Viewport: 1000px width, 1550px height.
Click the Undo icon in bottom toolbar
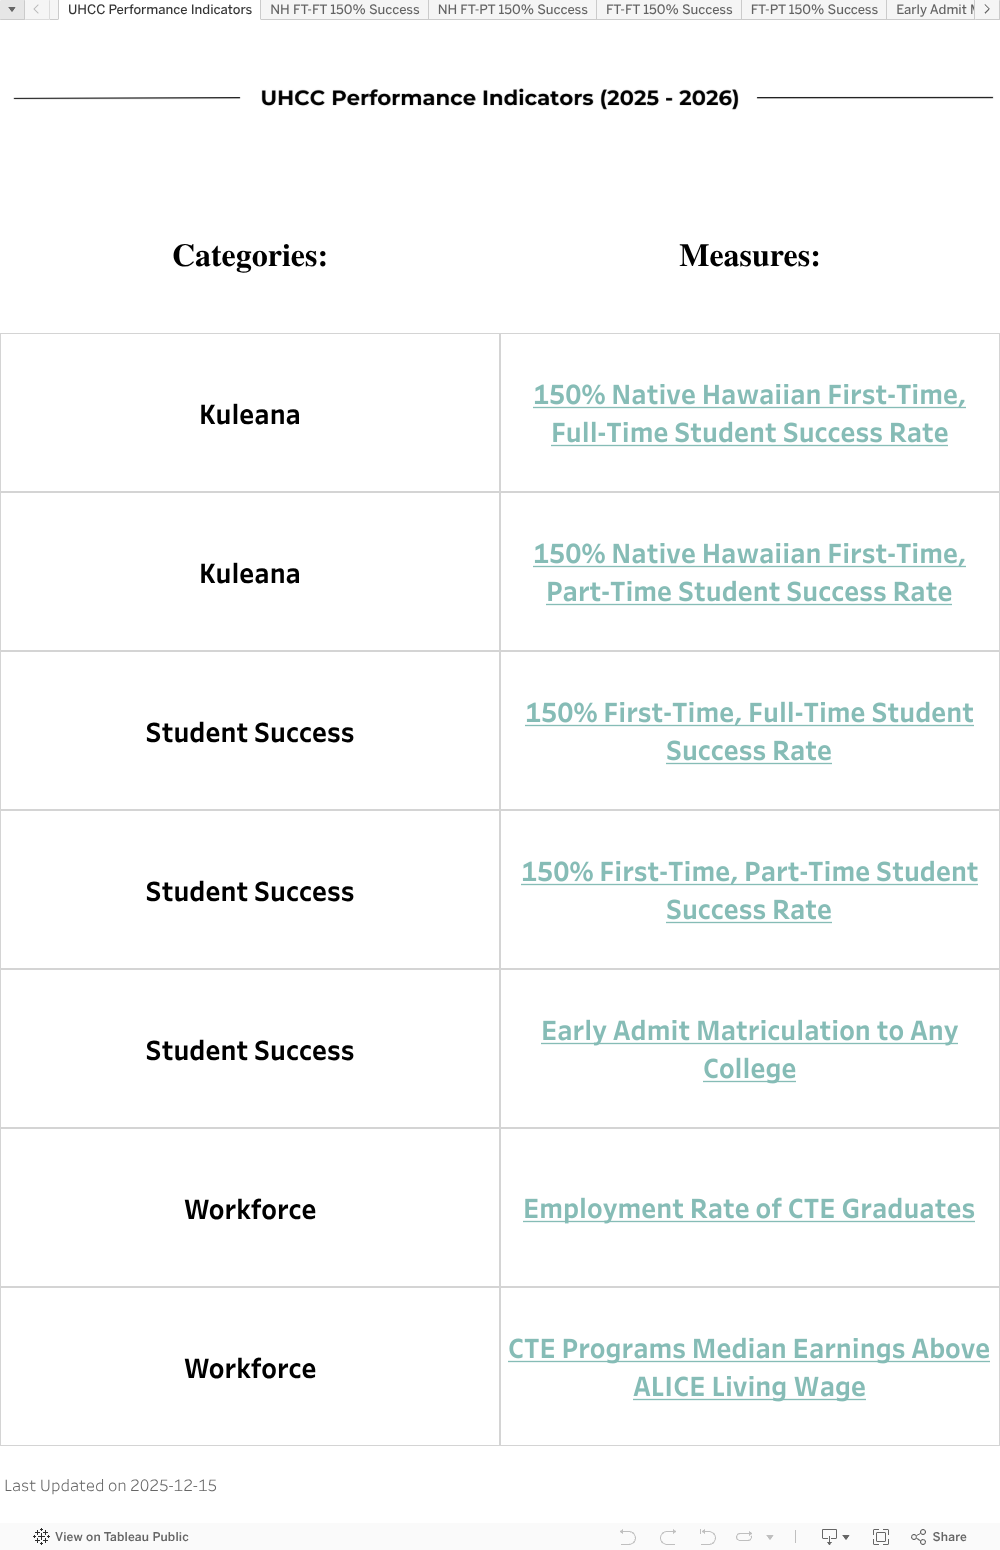628,1537
